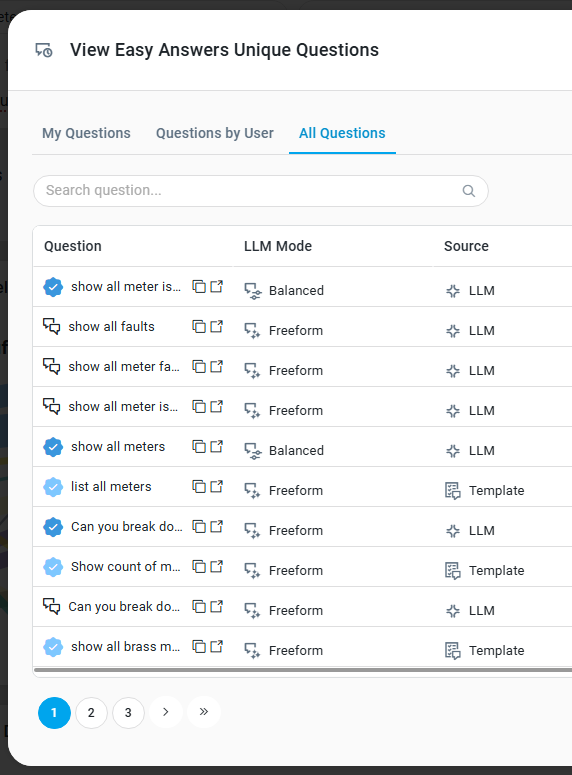Viewport: 572px width, 775px height.
Task: Click the verified badge on 'show all meters'
Action: (53, 447)
